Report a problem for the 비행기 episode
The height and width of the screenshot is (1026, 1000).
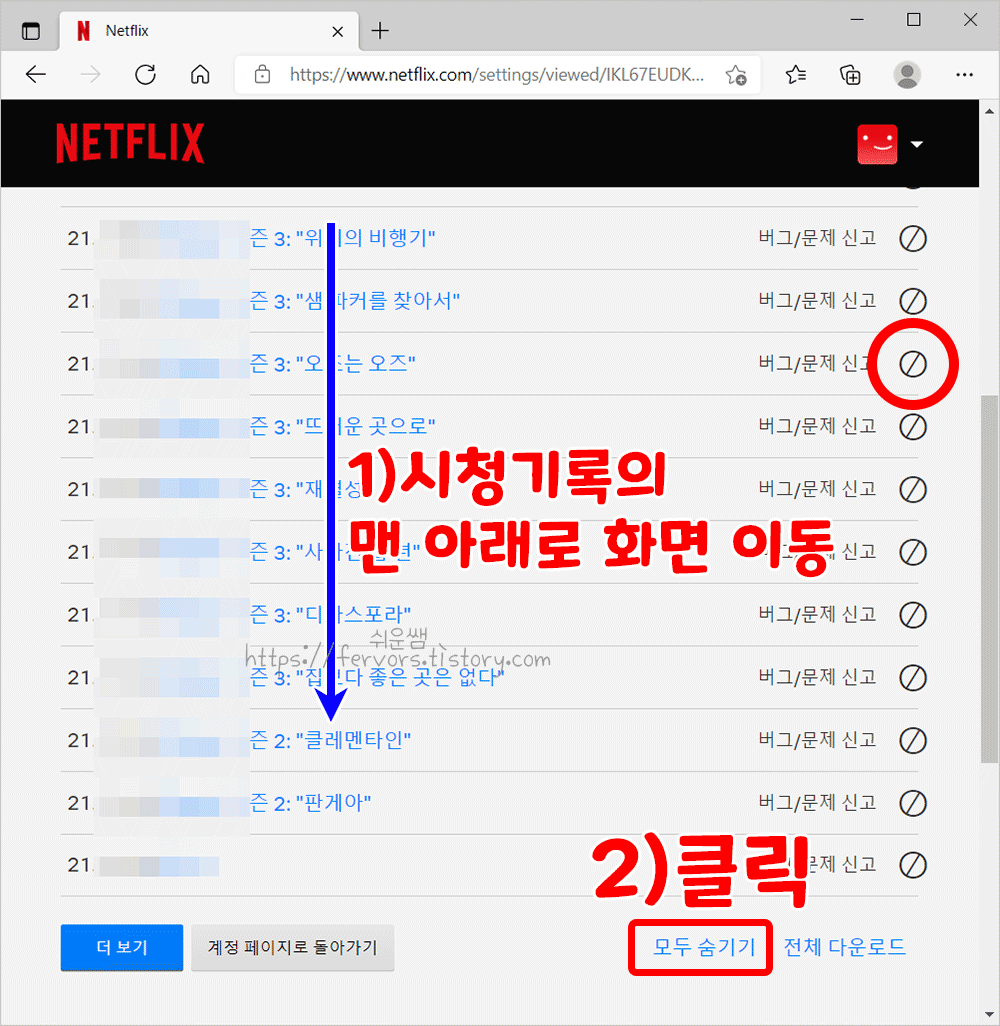coord(817,238)
